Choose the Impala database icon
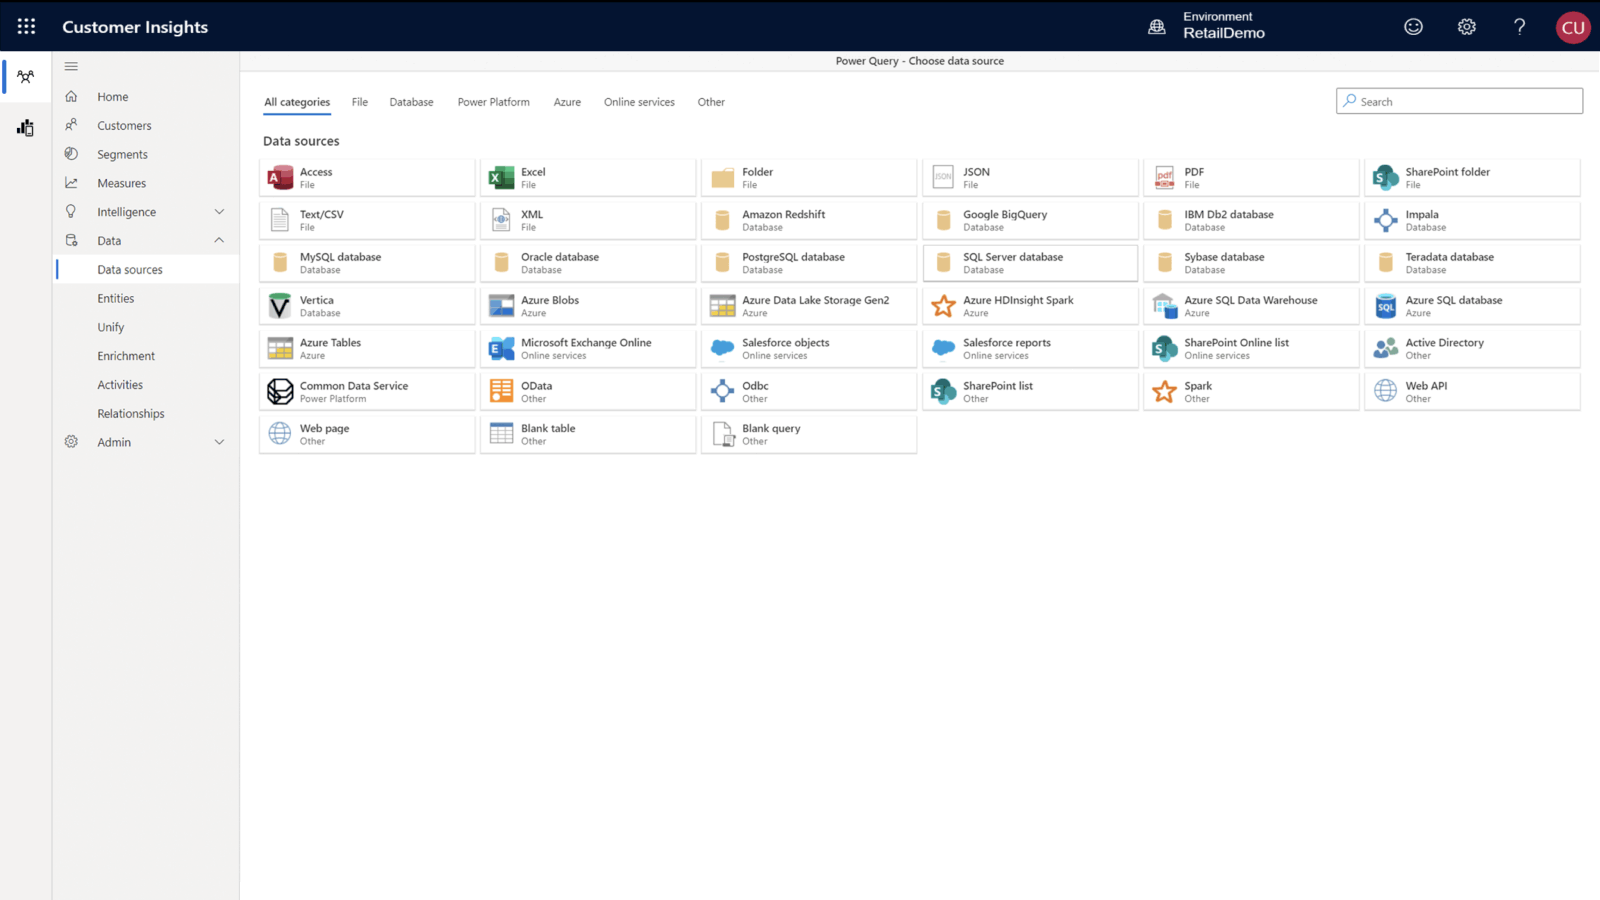Viewport: 1600px width, 900px height. click(x=1385, y=220)
